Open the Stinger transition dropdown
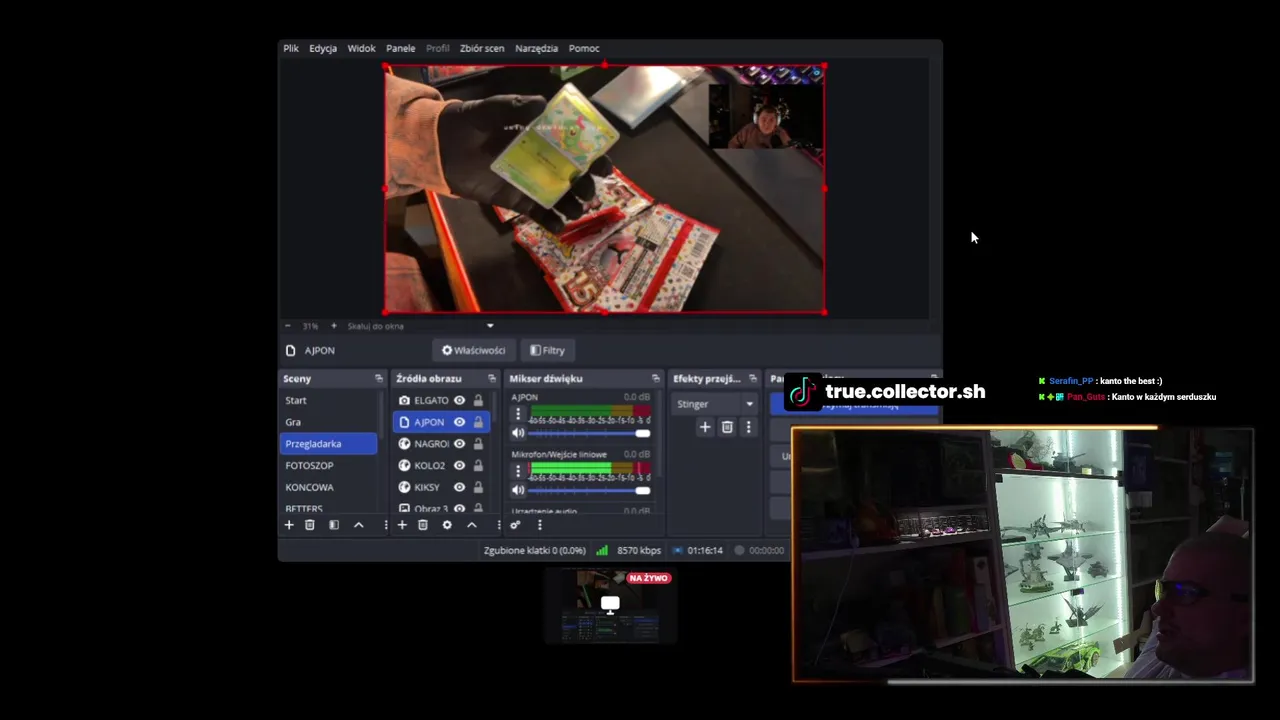 point(714,404)
